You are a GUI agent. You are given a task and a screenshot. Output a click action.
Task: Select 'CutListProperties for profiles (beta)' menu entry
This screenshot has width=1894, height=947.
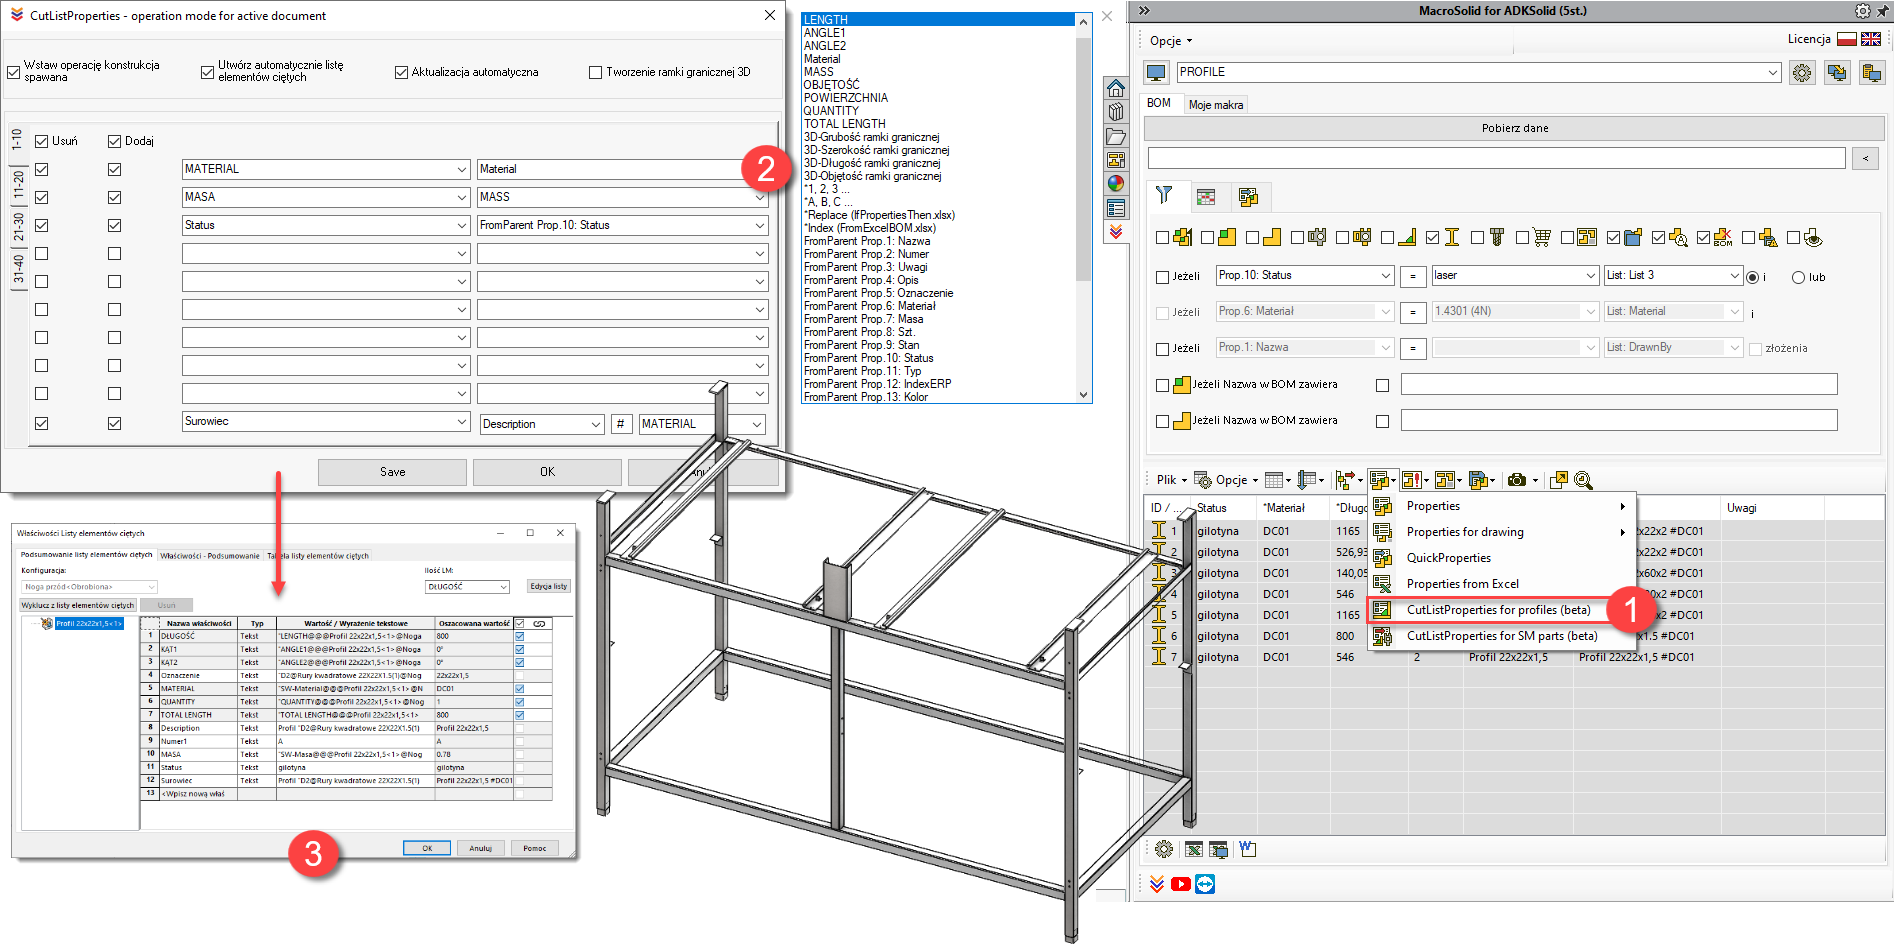point(1497,610)
